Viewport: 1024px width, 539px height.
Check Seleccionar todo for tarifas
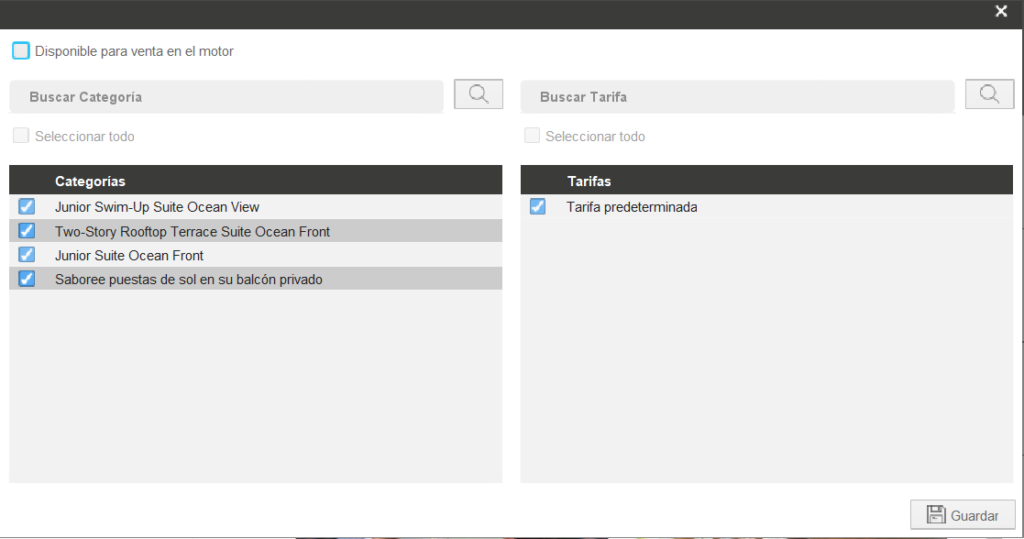pyautogui.click(x=532, y=136)
